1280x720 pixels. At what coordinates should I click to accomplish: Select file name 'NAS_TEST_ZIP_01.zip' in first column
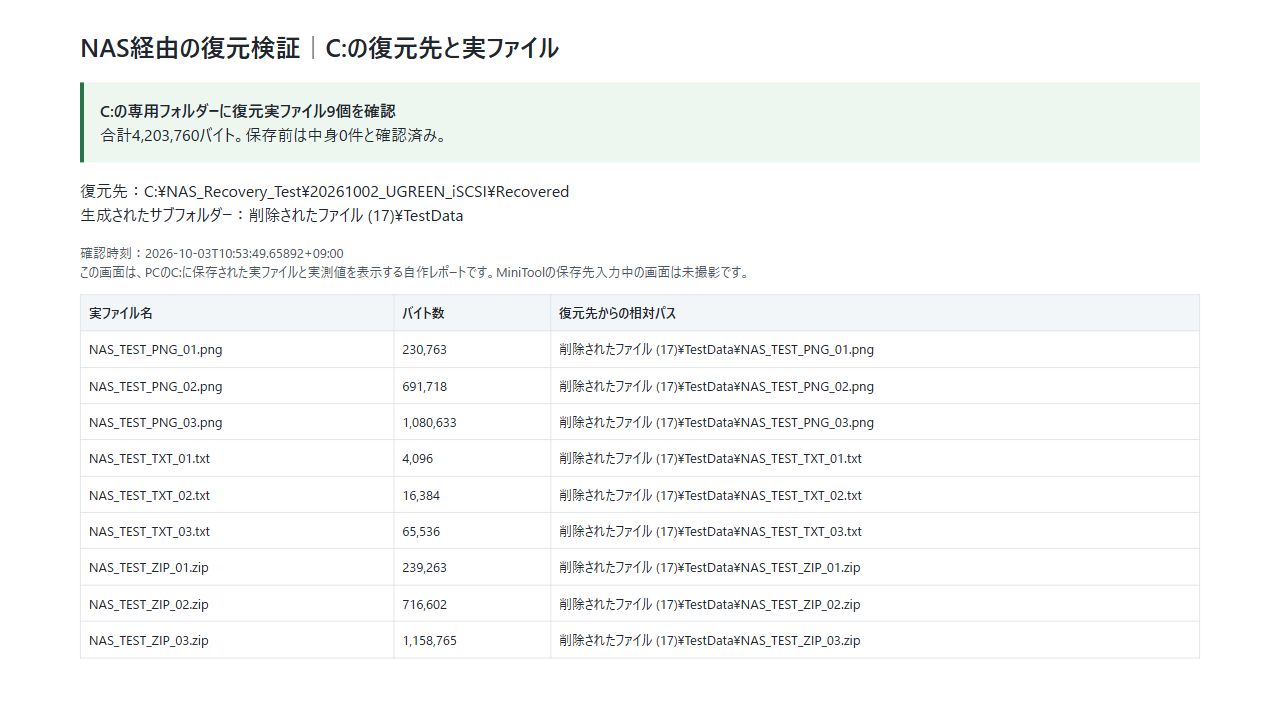(148, 568)
